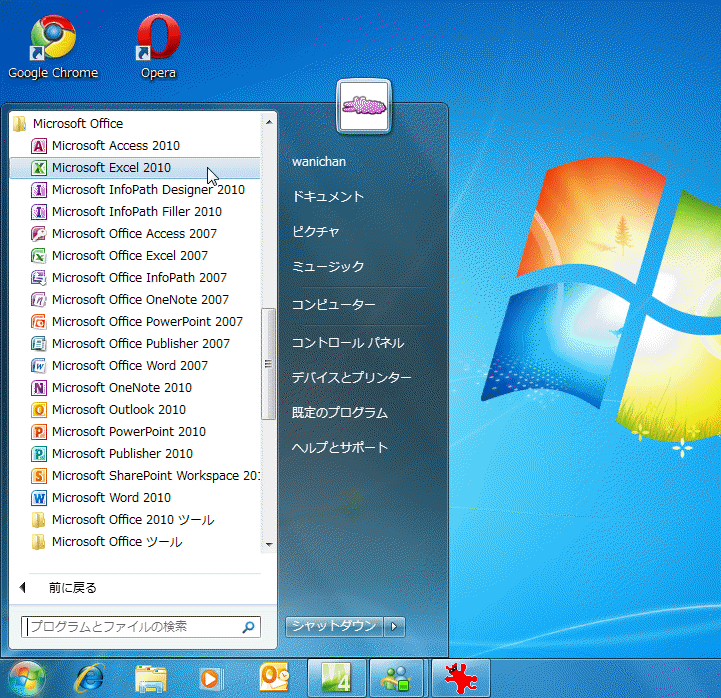
Task: Open Google Chrome desktop shortcut icon
Action: point(53,39)
